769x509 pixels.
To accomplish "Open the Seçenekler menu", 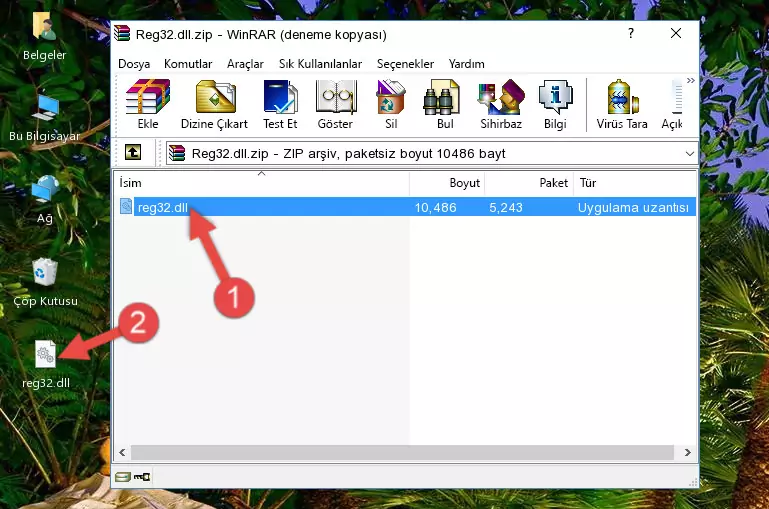I will click(x=405, y=64).
